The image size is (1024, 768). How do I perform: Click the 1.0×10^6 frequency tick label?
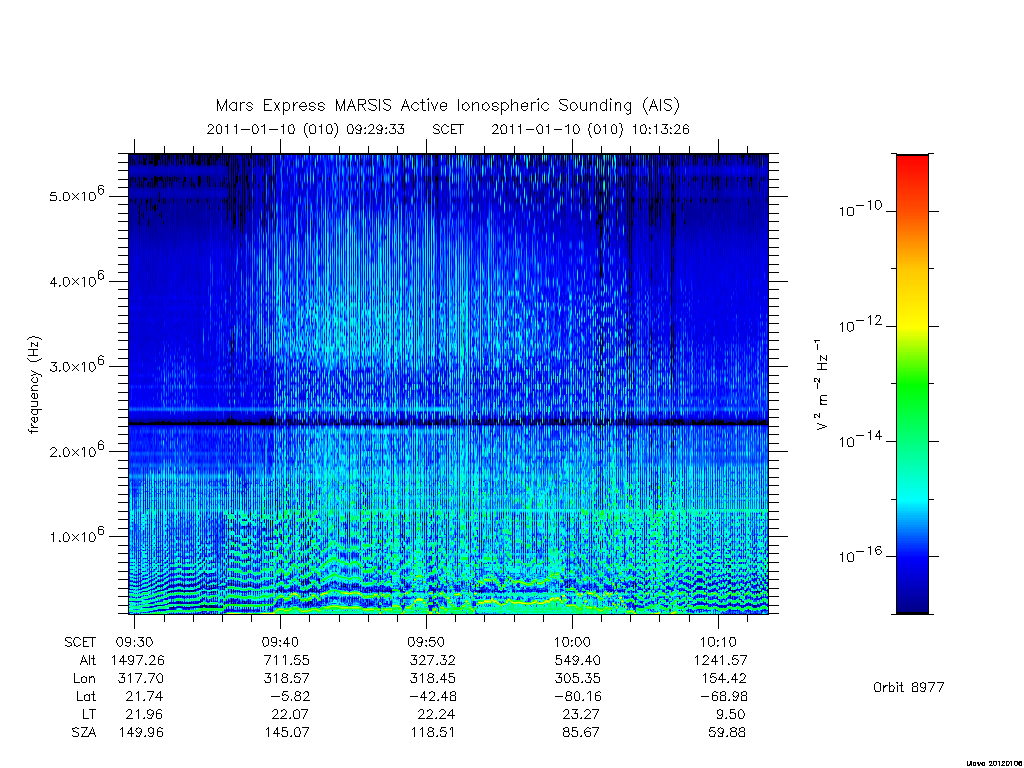76,535
